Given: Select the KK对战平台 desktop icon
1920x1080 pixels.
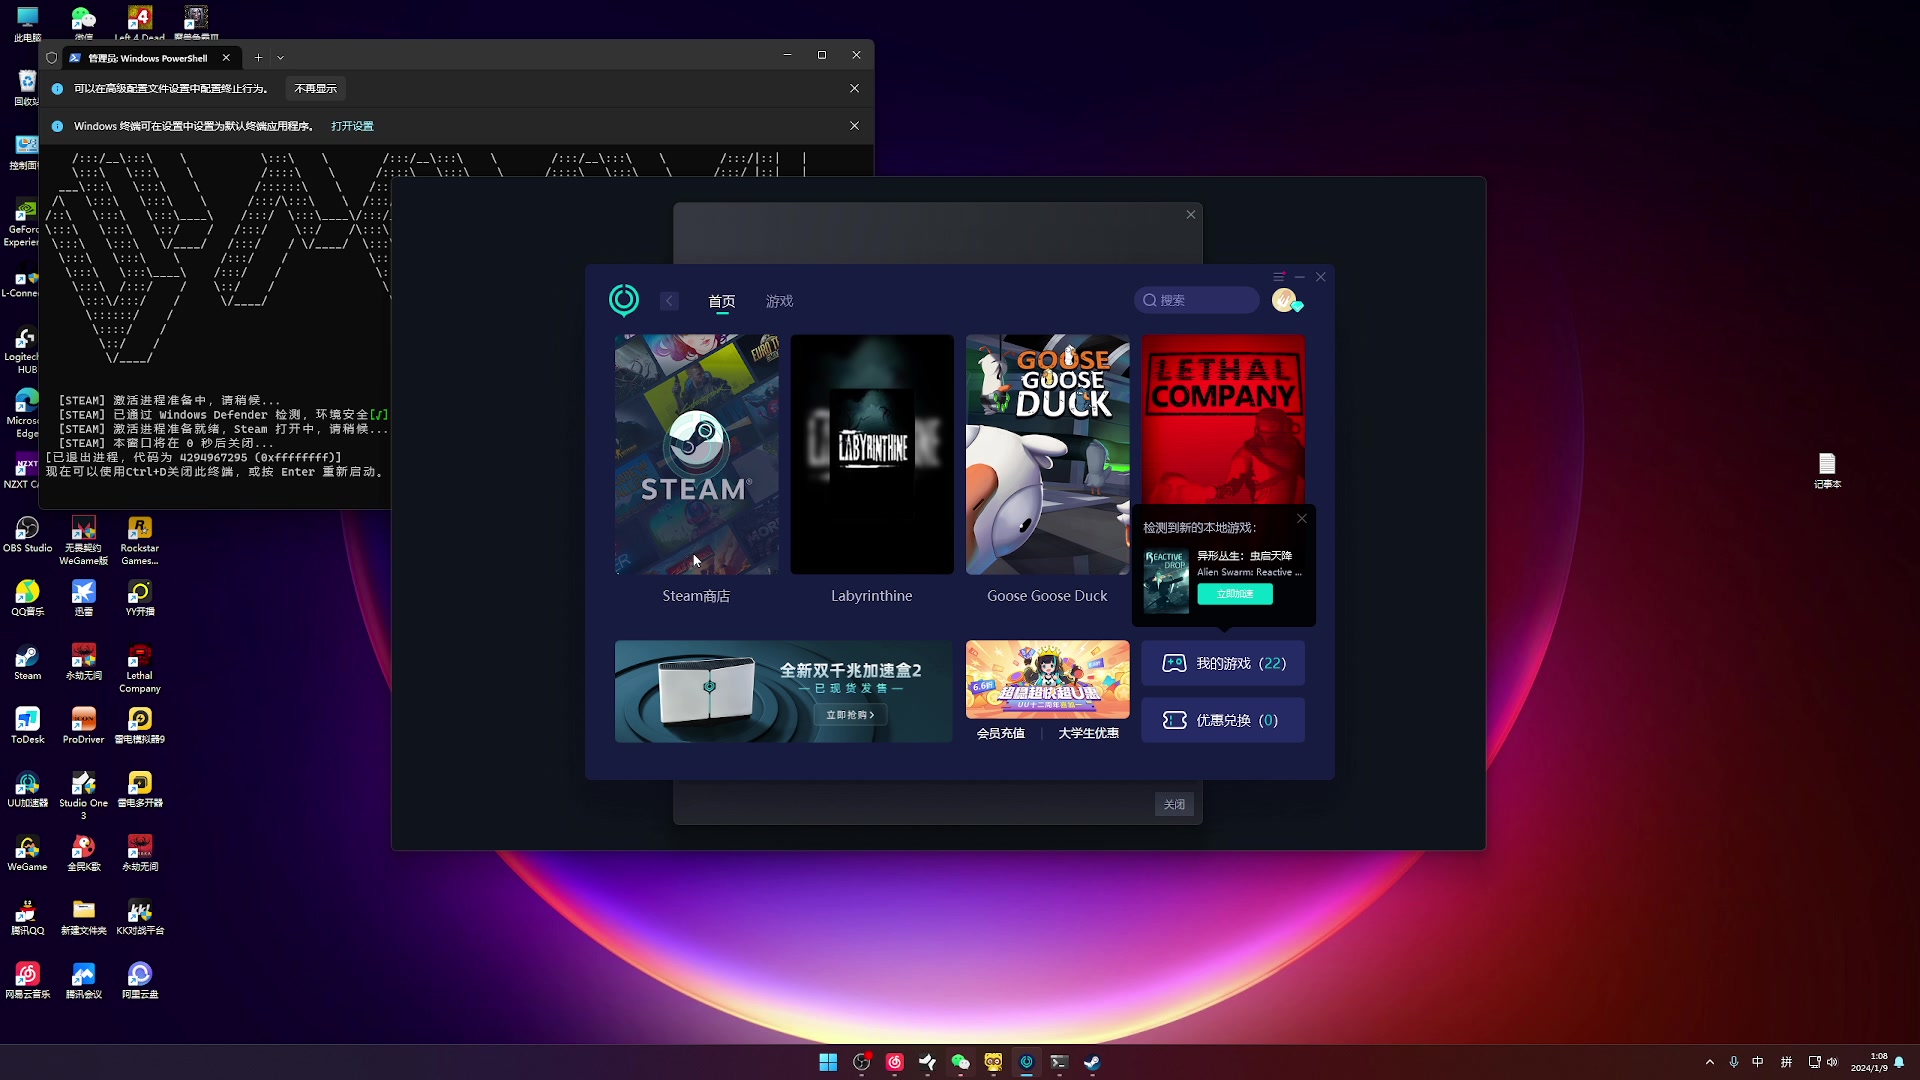Looking at the screenshot, I should pyautogui.click(x=139, y=918).
